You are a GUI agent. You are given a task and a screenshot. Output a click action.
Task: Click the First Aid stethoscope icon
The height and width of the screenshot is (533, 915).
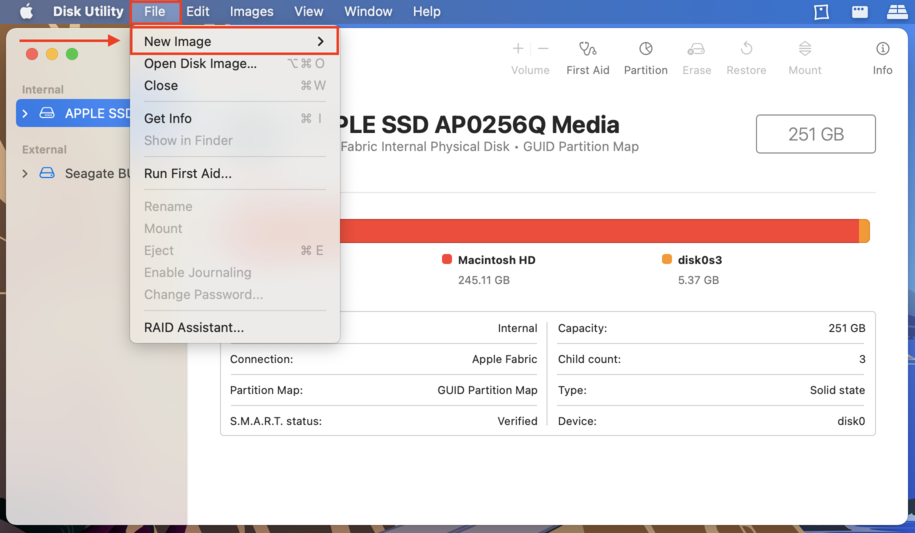588,48
